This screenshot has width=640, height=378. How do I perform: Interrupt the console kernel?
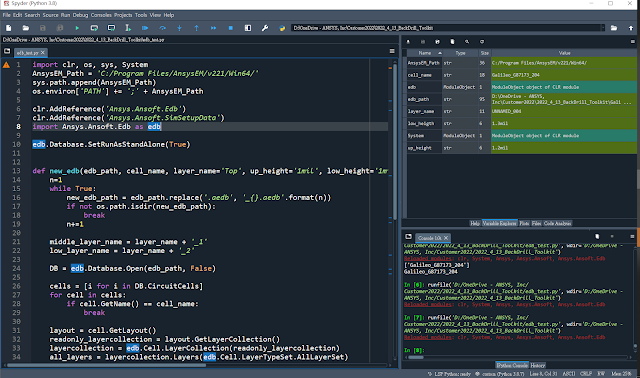(x=612, y=236)
